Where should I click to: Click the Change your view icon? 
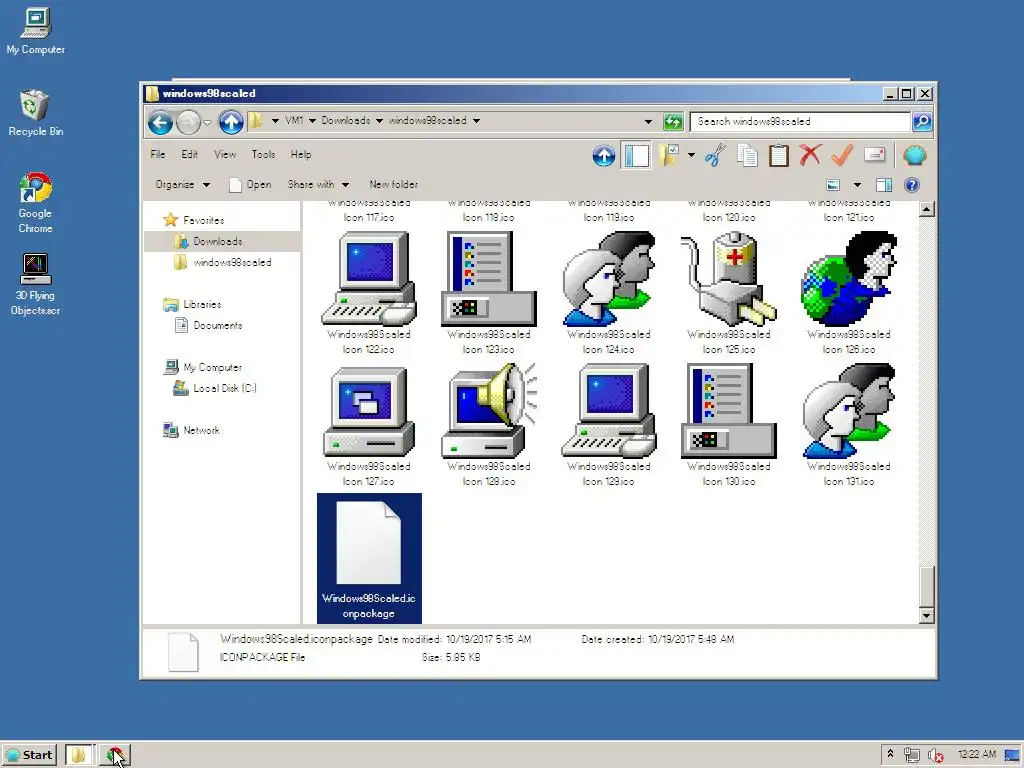pyautogui.click(x=833, y=185)
